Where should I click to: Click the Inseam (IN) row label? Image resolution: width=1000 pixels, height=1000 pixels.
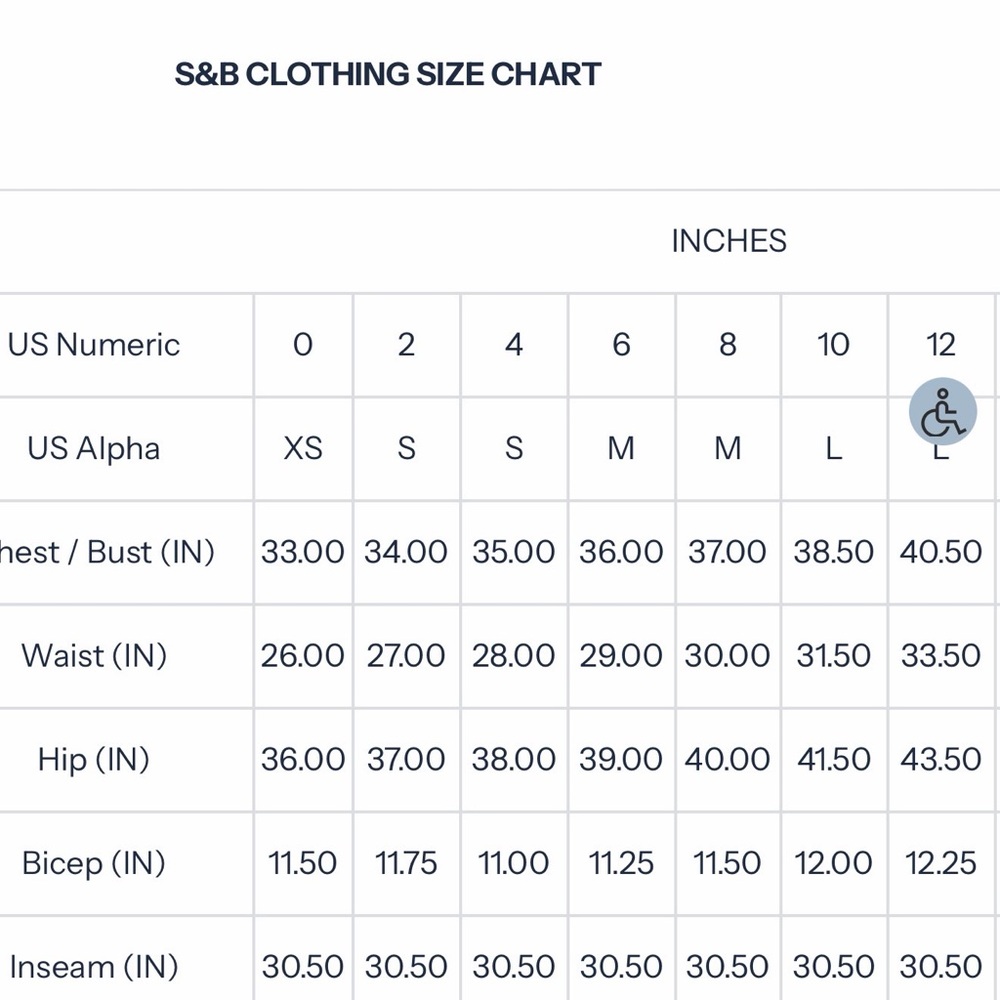[94, 967]
